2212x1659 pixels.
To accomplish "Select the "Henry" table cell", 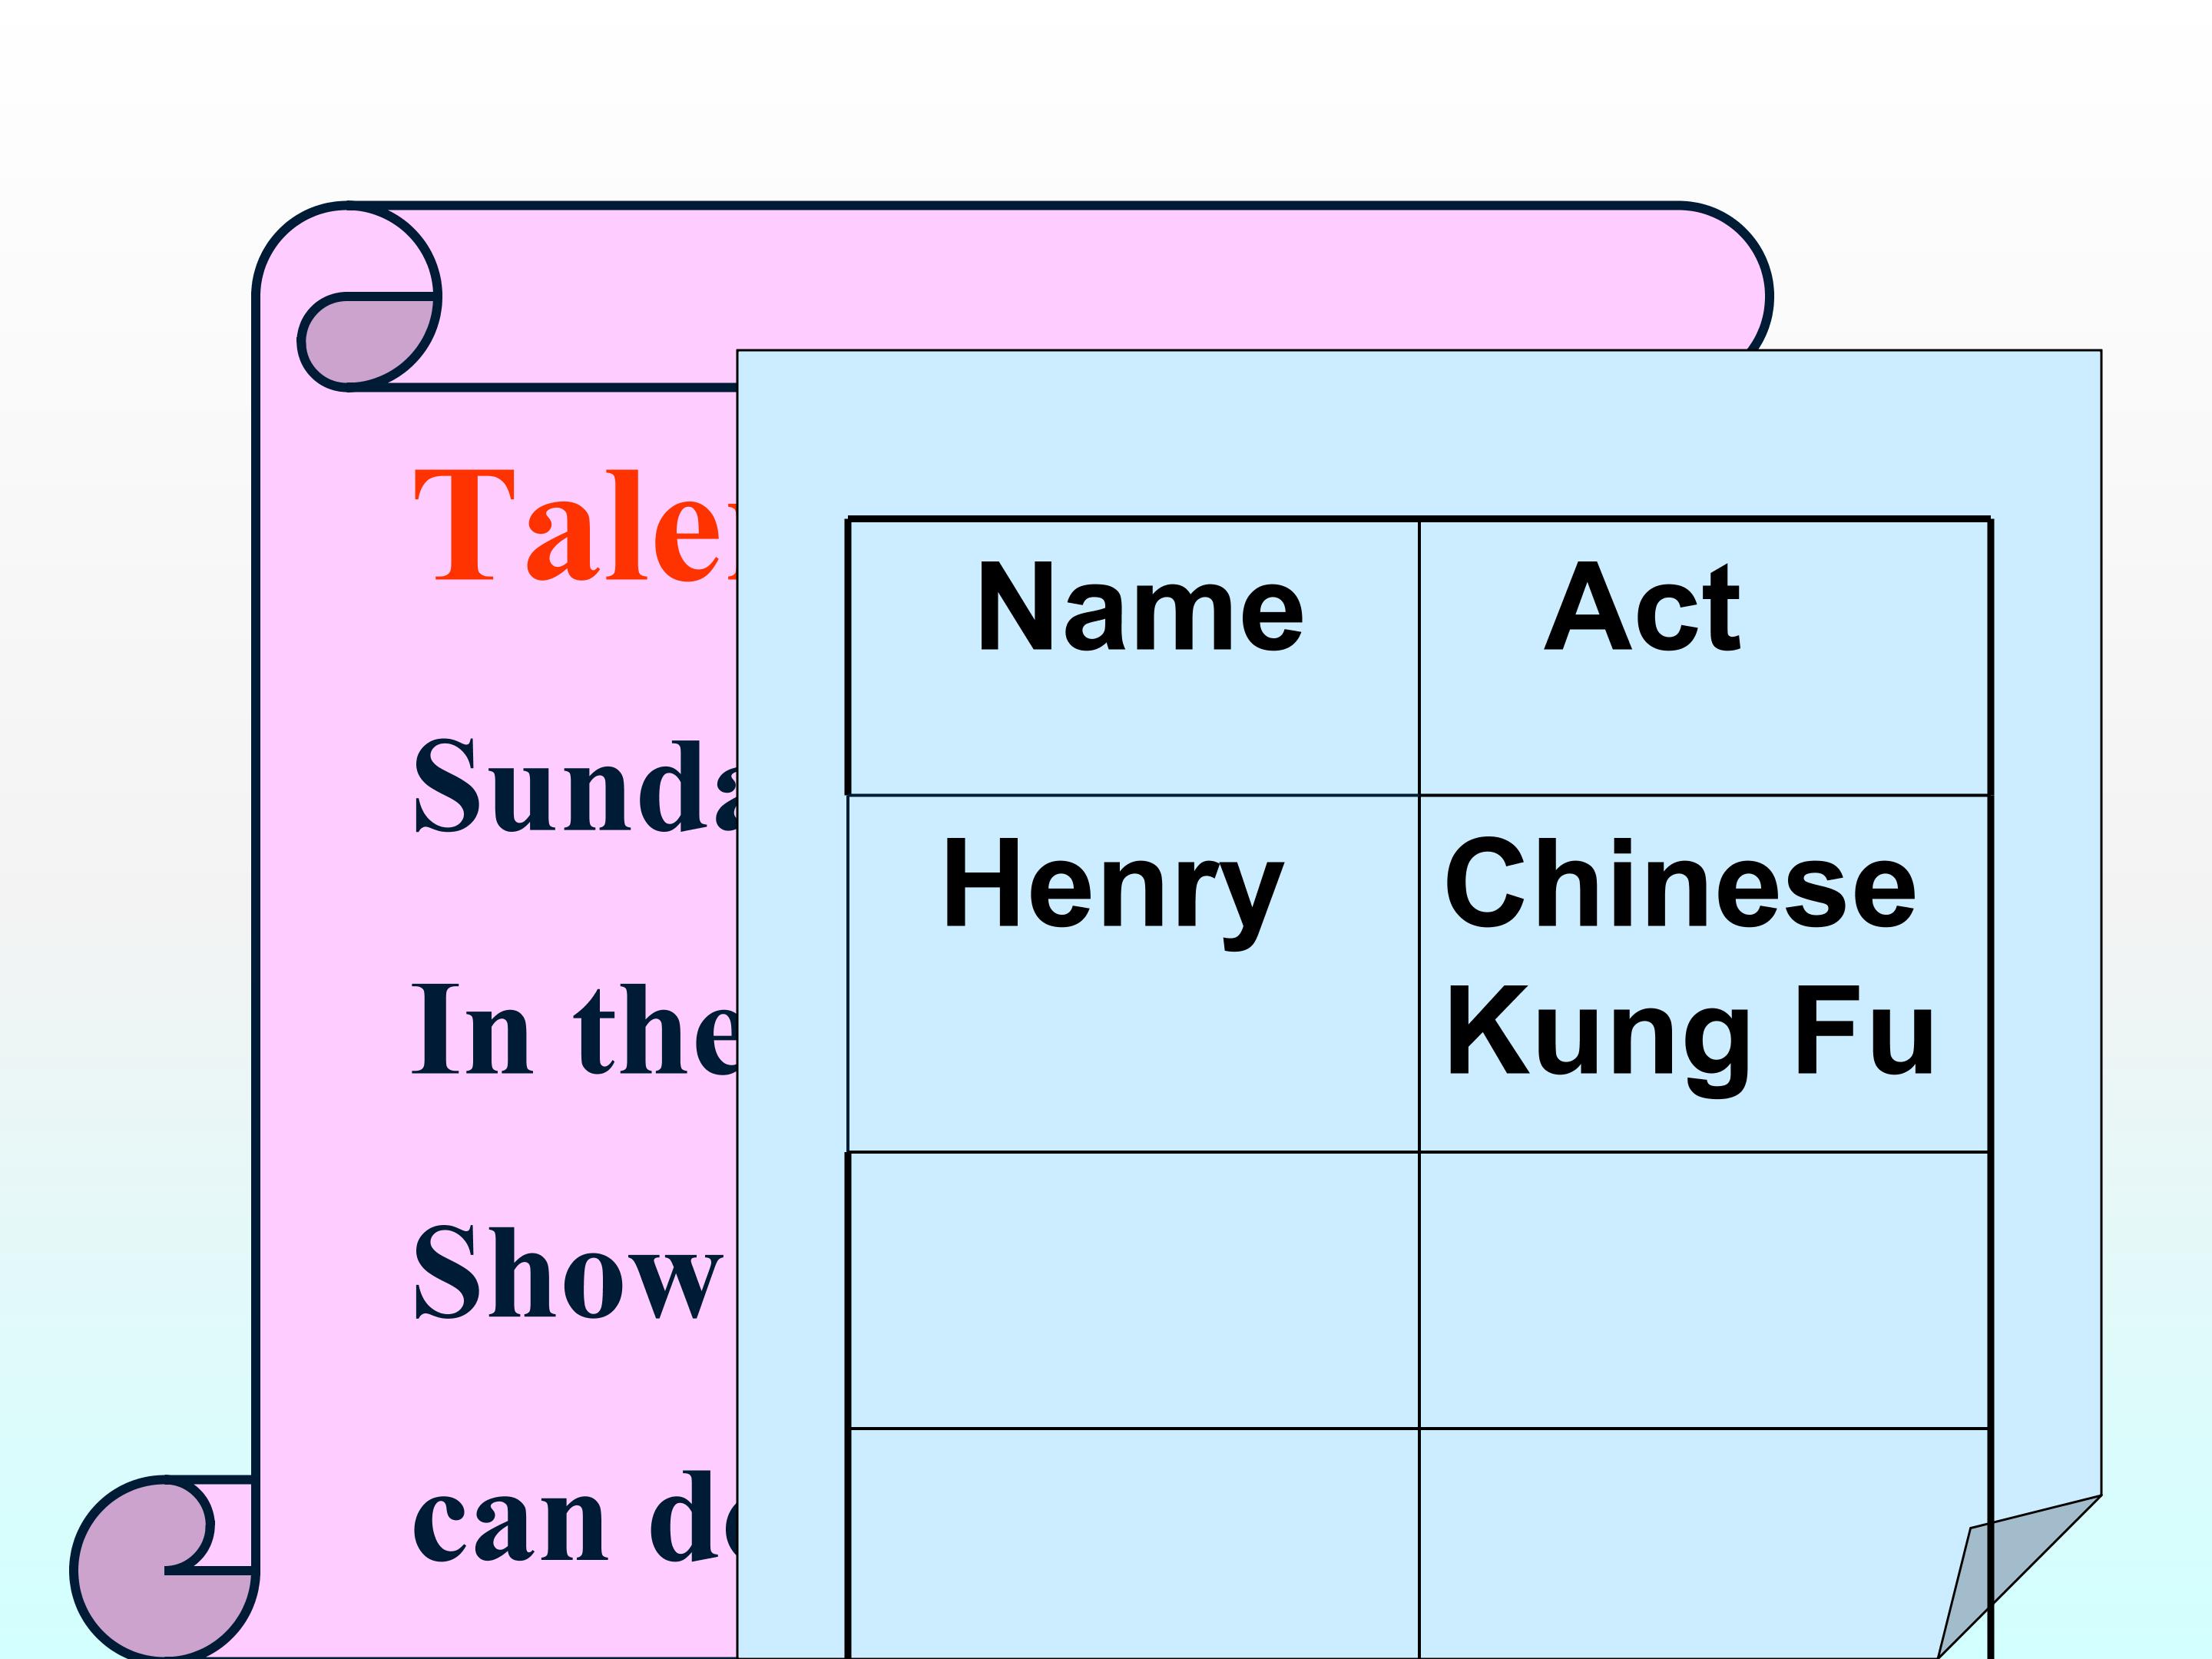I will pos(1133,972).
